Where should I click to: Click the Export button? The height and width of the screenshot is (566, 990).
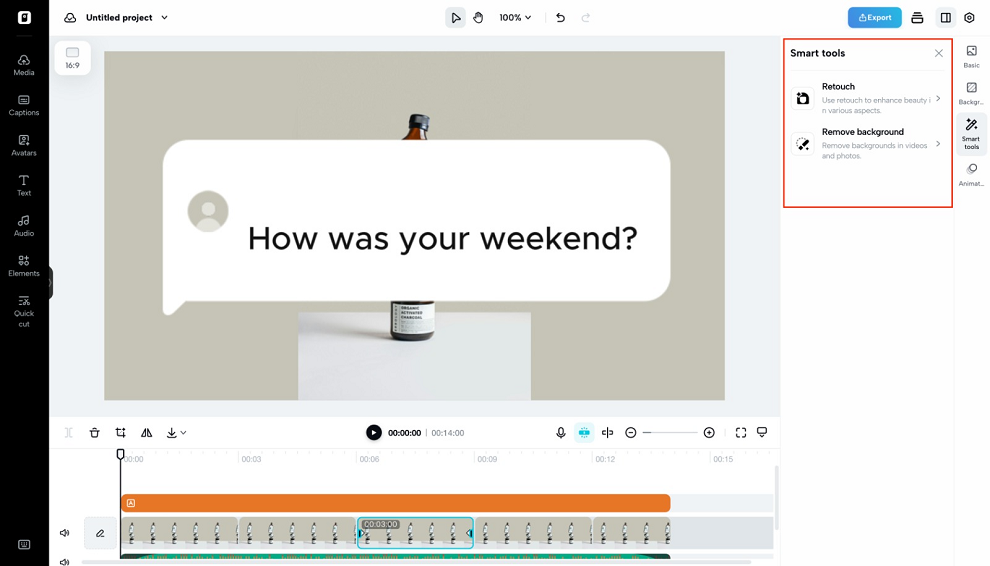click(x=874, y=18)
